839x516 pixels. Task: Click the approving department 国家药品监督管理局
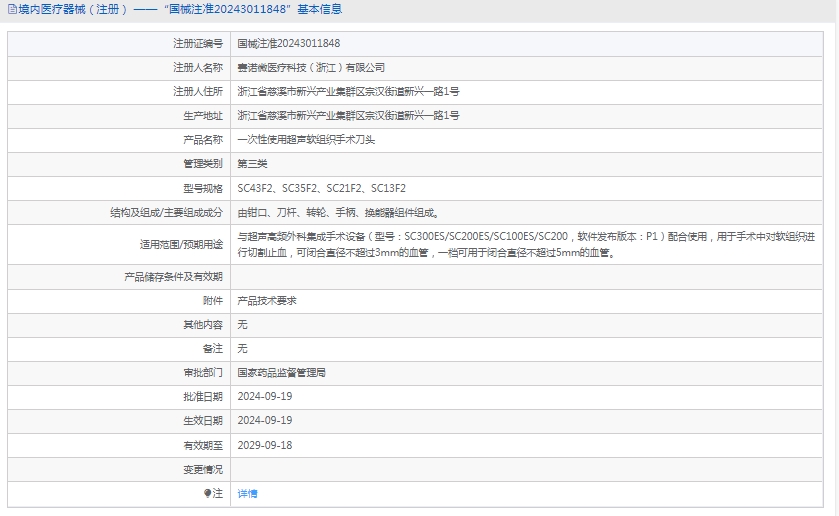click(x=281, y=373)
